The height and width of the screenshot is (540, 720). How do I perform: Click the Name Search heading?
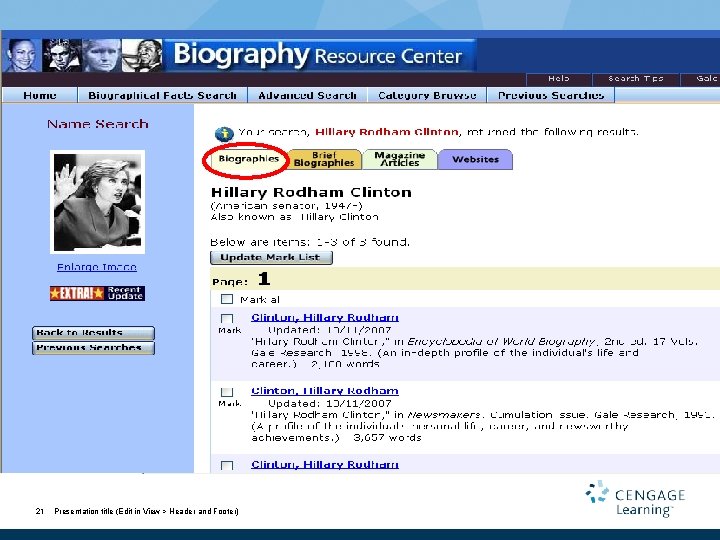tap(98, 124)
